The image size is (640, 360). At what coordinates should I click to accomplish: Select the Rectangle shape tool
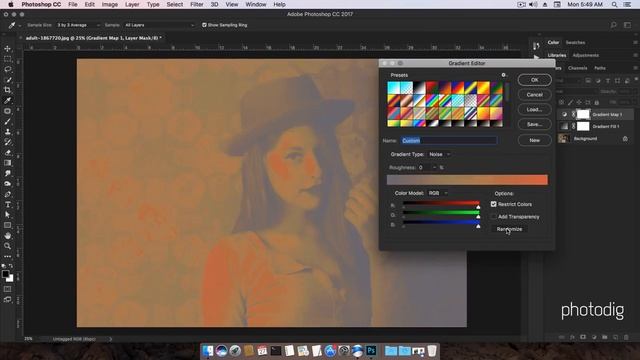[x=7, y=225]
